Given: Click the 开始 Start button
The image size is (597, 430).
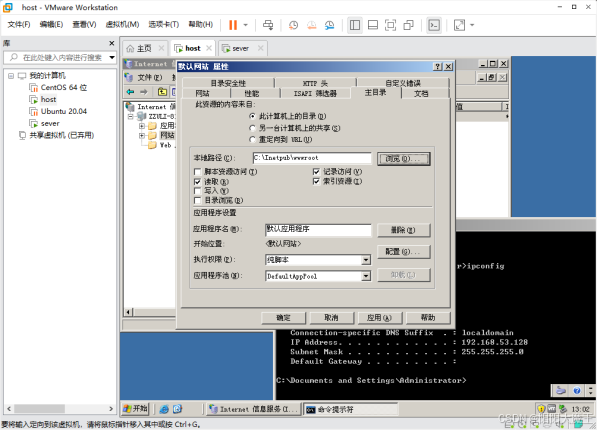Looking at the screenshot, I should tap(136, 409).
